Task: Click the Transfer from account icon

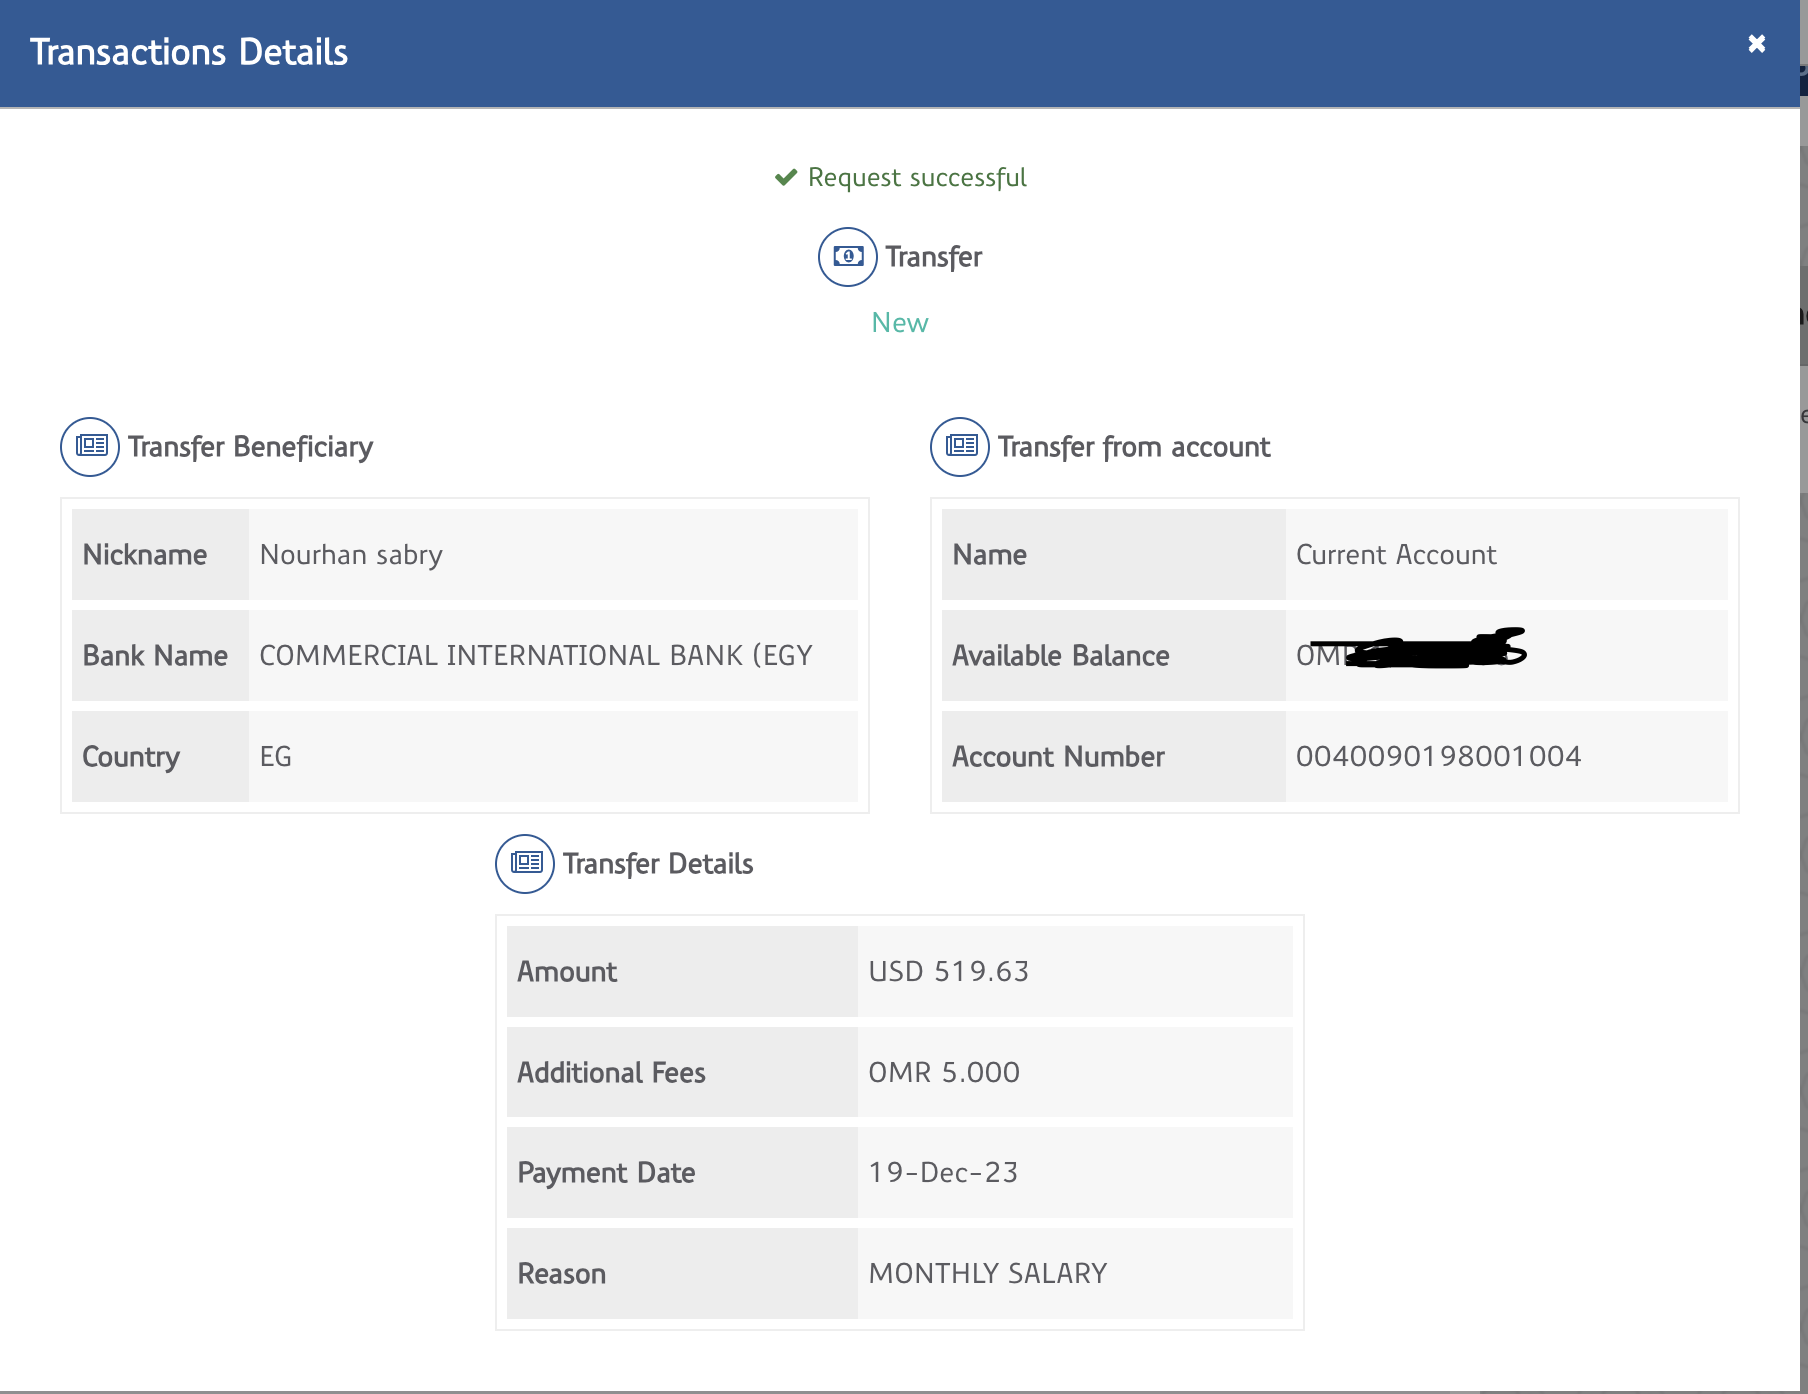Action: point(960,446)
